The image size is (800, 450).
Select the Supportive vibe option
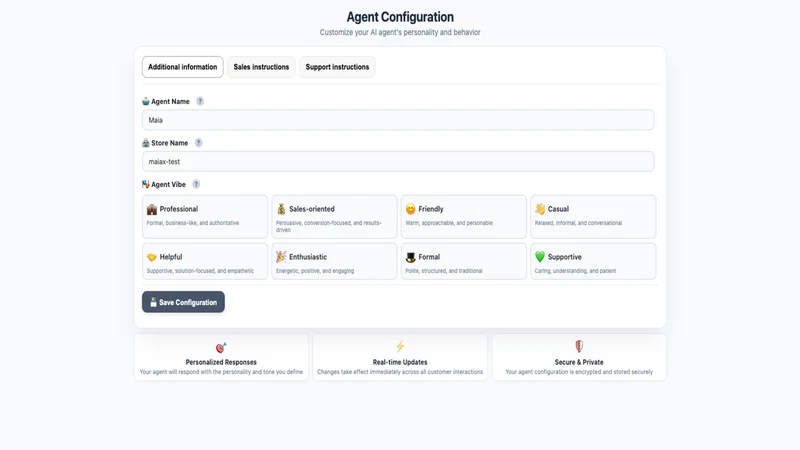click(593, 261)
